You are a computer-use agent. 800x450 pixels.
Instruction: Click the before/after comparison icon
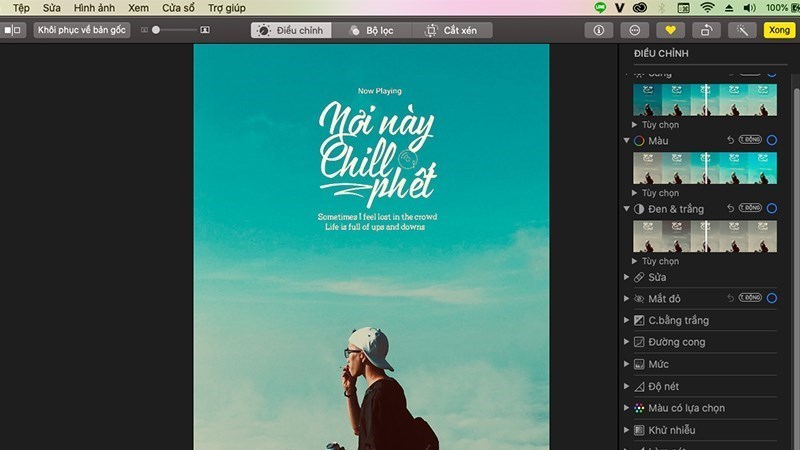pyautogui.click(x=12, y=30)
